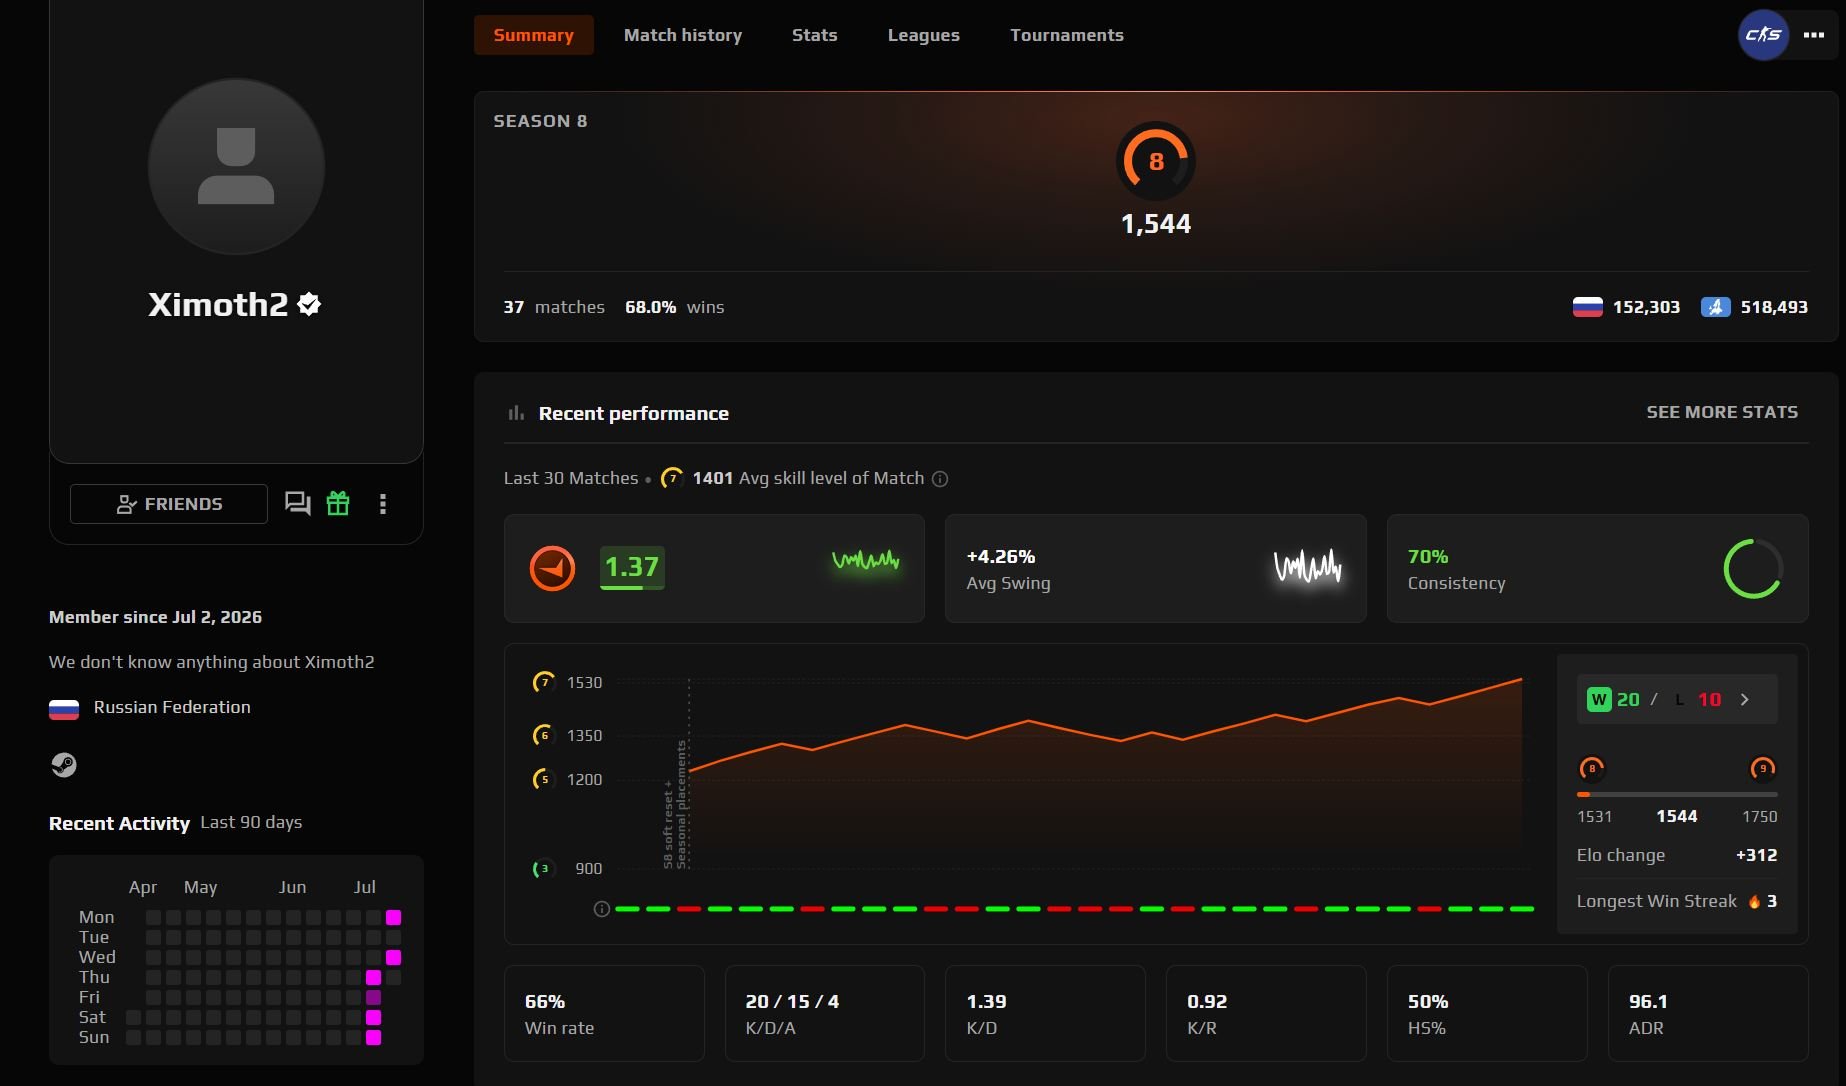
Task: Click the level 8 icon above 1531
Action: click(1591, 769)
